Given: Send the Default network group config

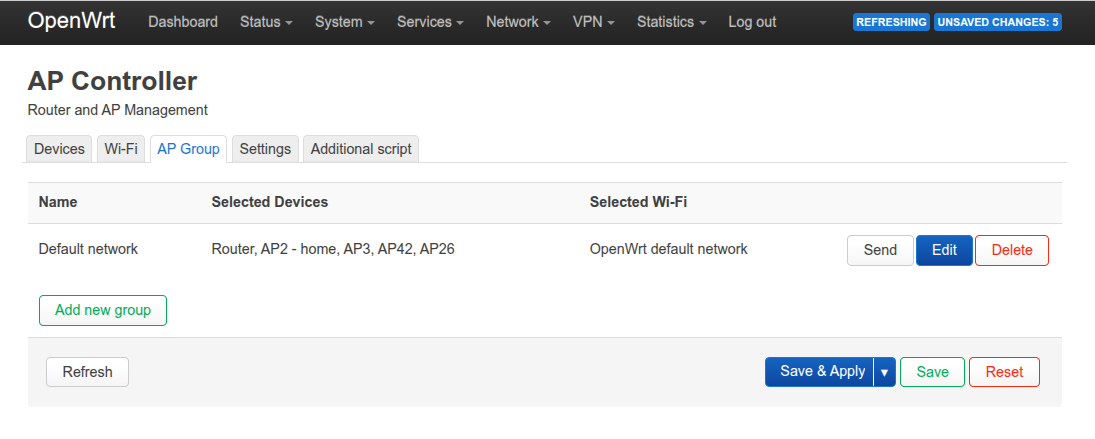Looking at the screenshot, I should tap(880, 250).
